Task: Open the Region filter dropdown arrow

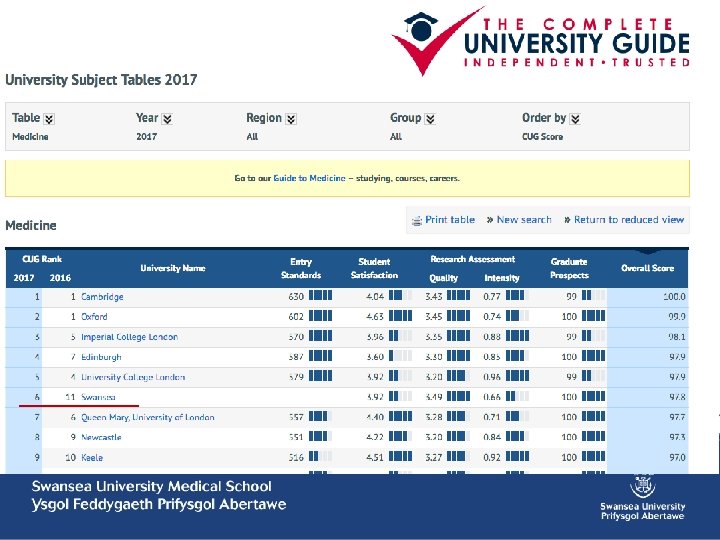Action: click(291, 119)
